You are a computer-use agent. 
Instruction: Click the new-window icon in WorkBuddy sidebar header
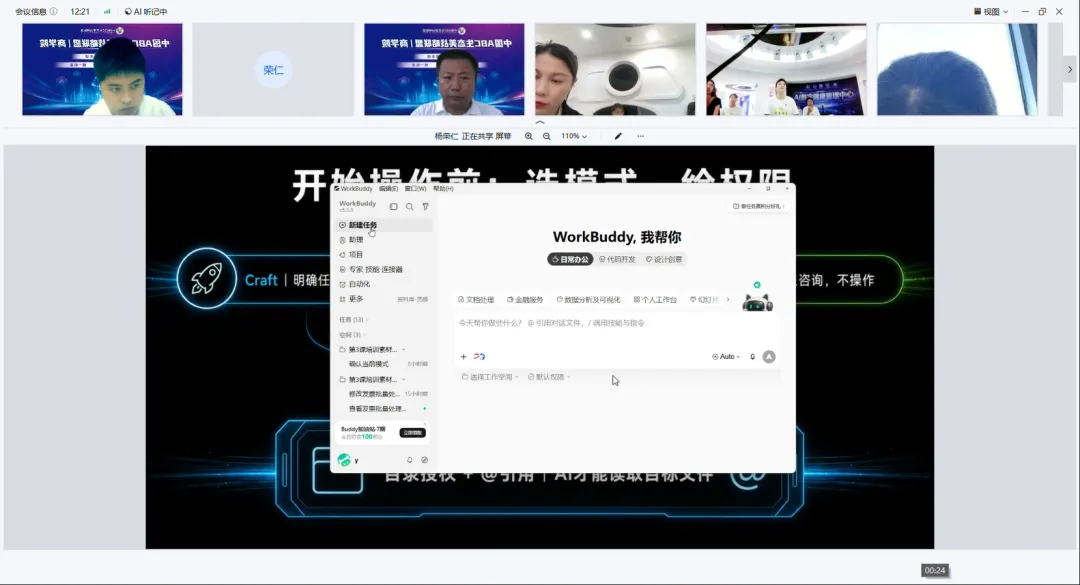393,206
